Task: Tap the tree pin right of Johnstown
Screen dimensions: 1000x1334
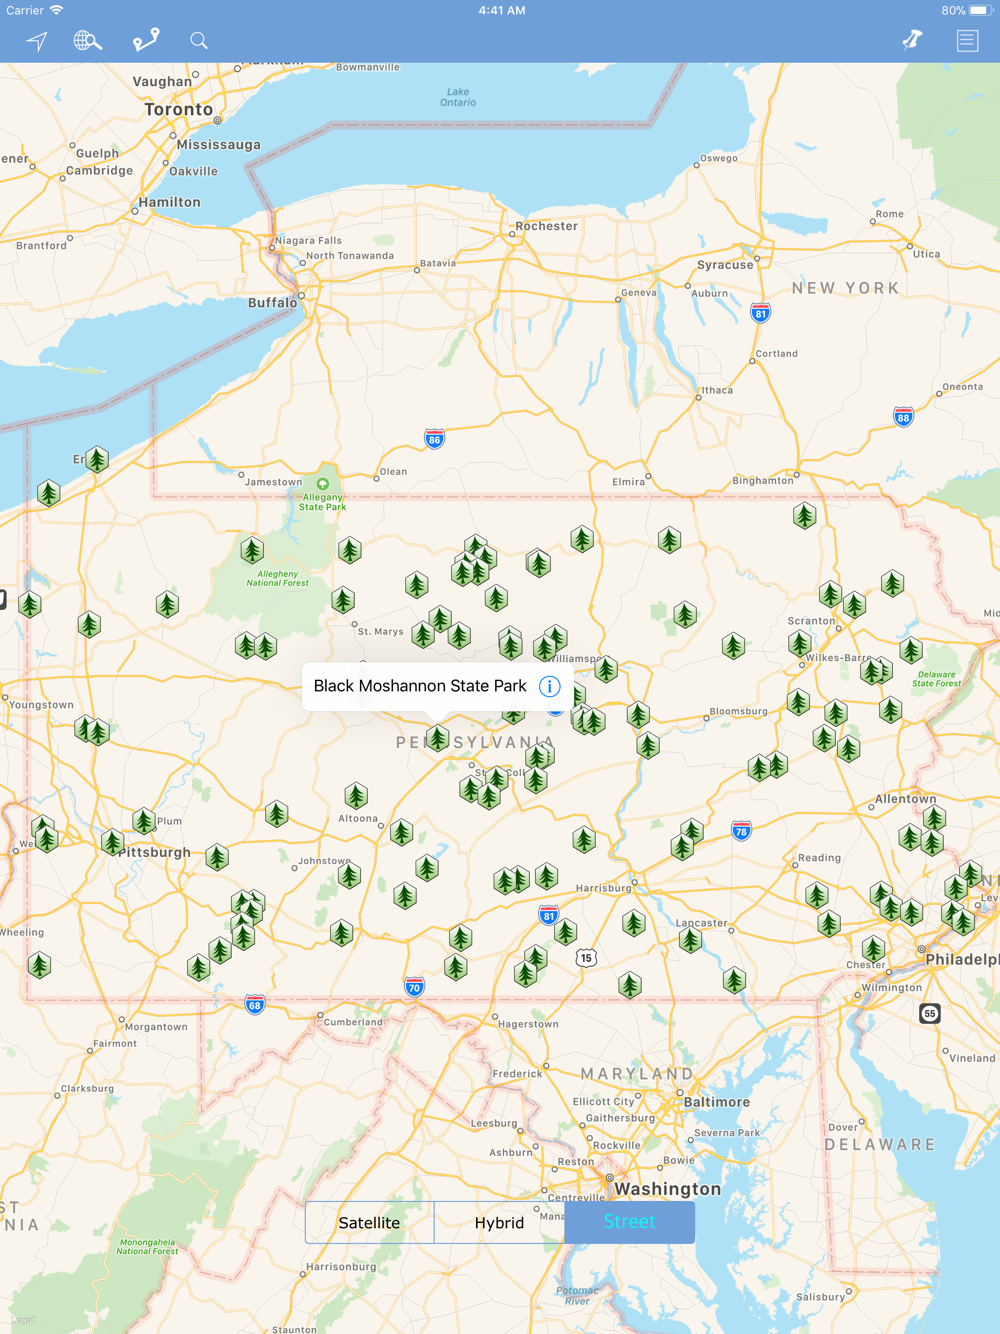Action: coord(349,876)
